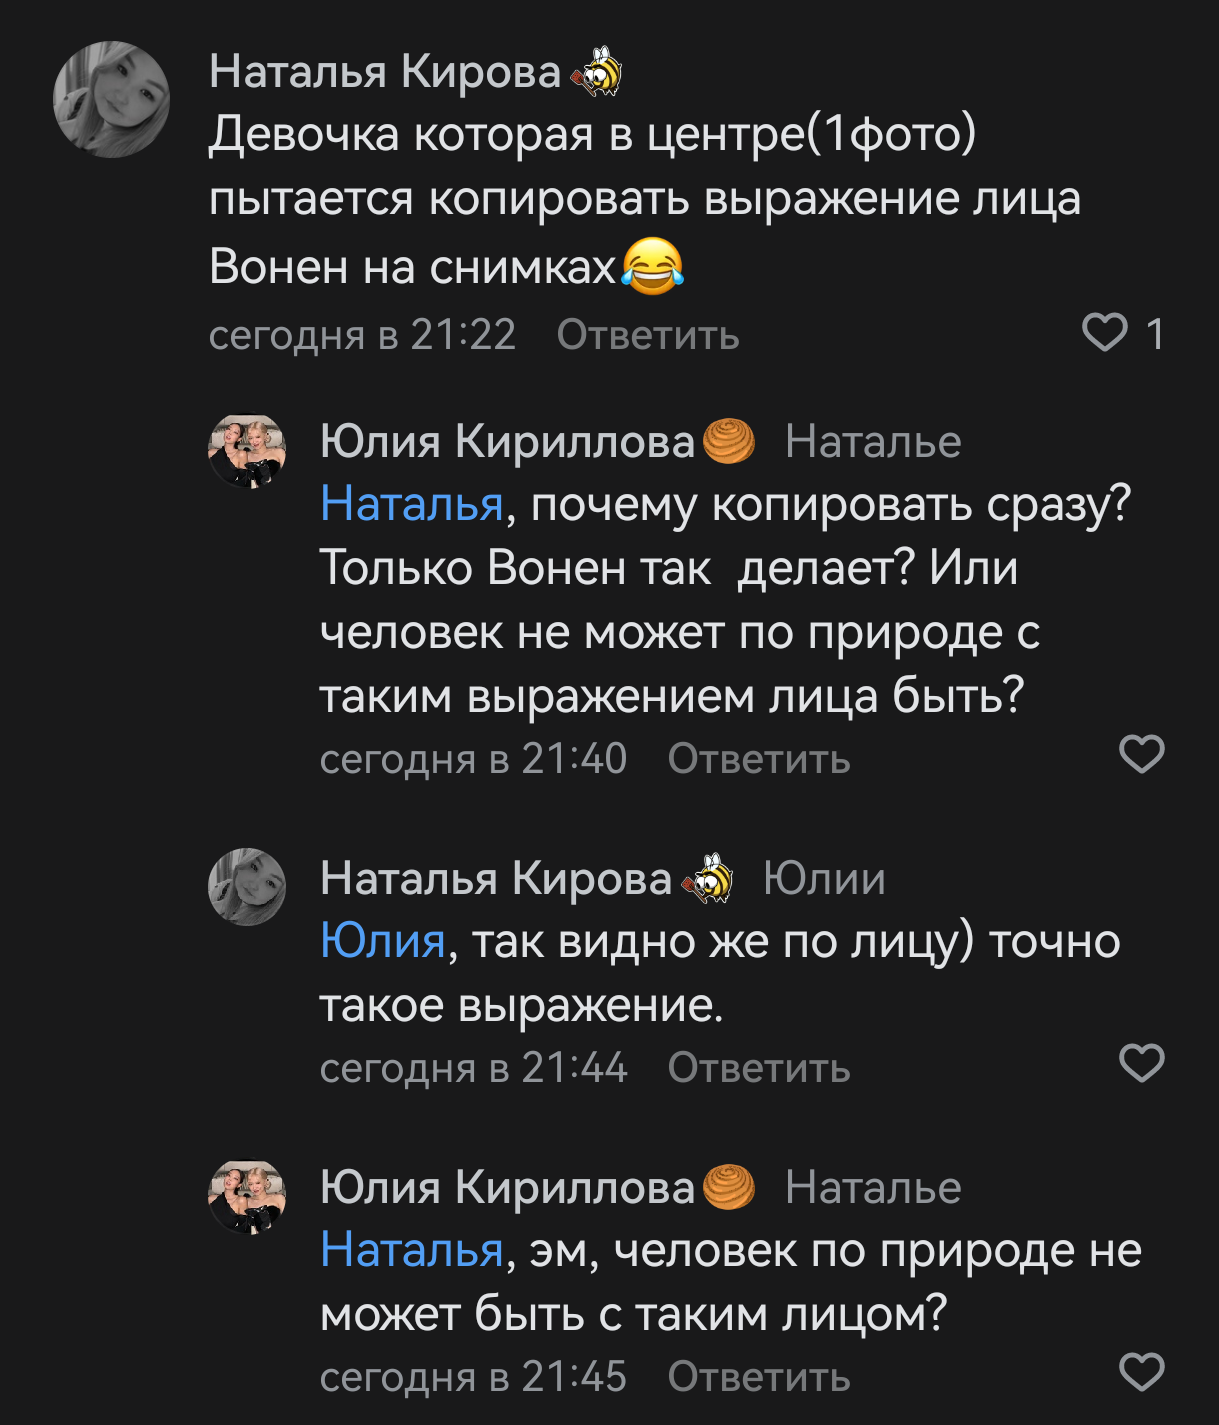The height and width of the screenshot is (1425, 1219).
Task: Like Наталья's 21:44 reply with the heart
Action: click(x=1141, y=1064)
